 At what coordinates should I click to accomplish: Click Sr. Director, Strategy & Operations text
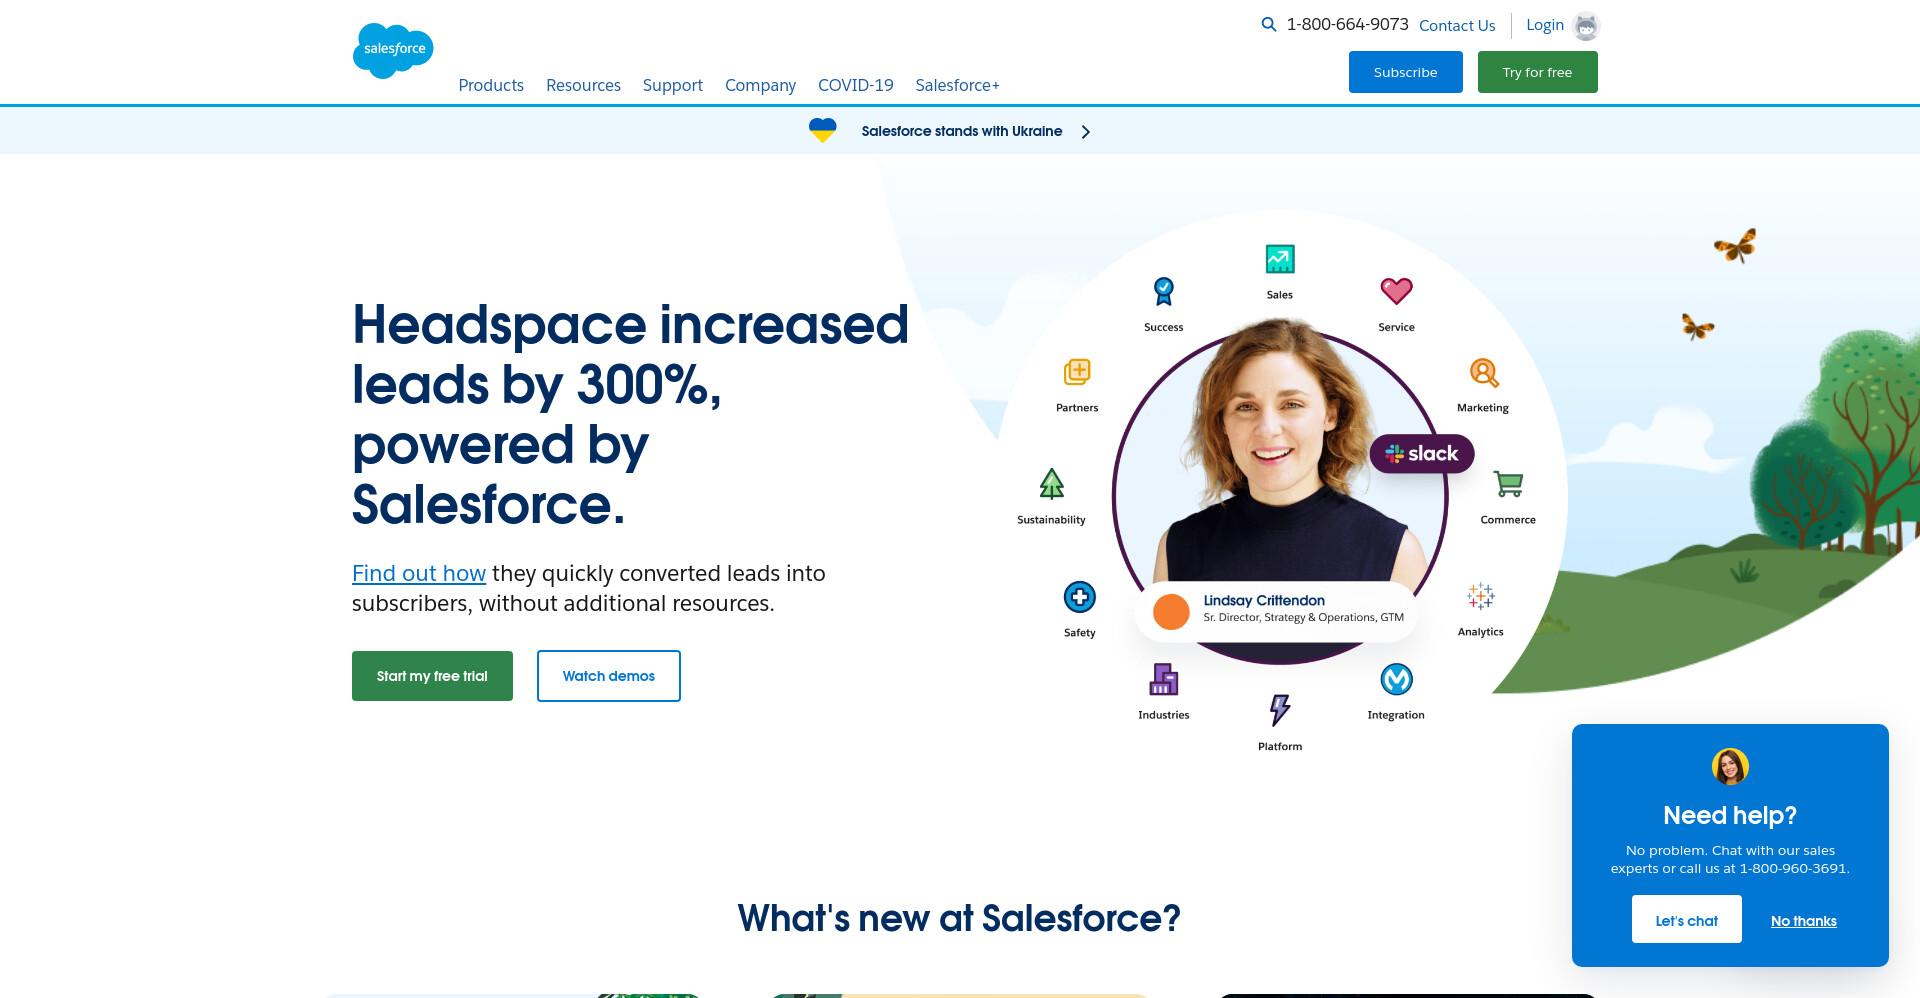[1303, 618]
